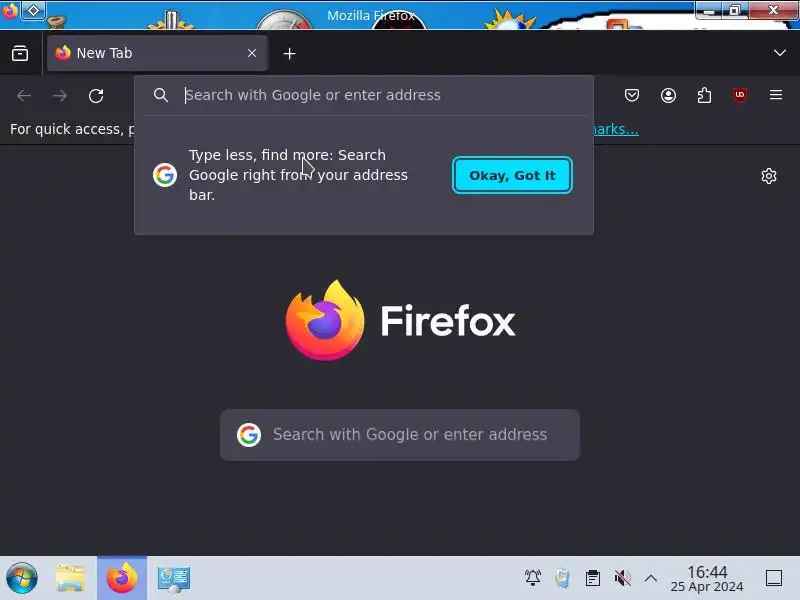
Task: Open the system settings taskbar icon
Action: coord(174,579)
